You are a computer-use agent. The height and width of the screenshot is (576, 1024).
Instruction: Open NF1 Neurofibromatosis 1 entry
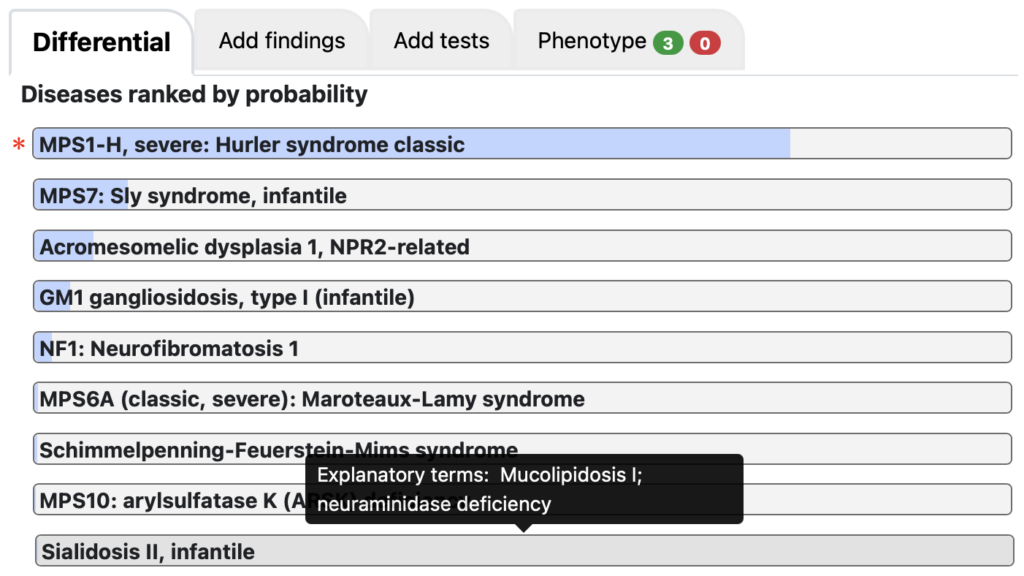(x=522, y=347)
